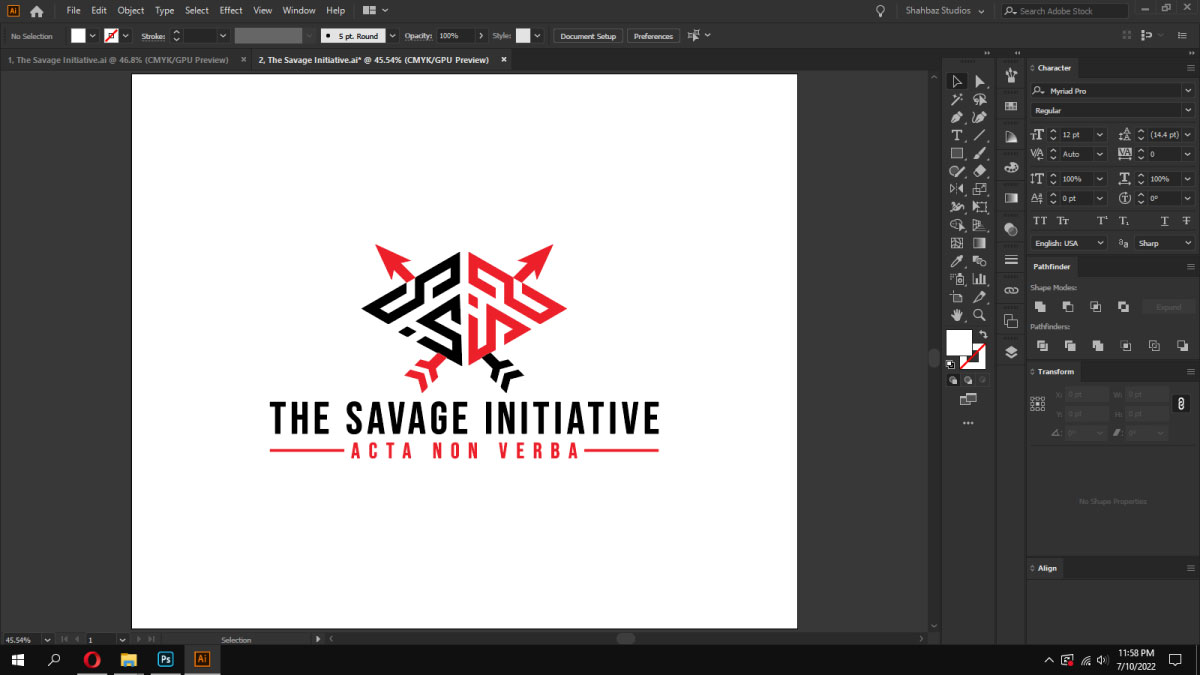Apply the Unite shape mode in Pathfinder
1200x675 pixels.
tap(1040, 307)
